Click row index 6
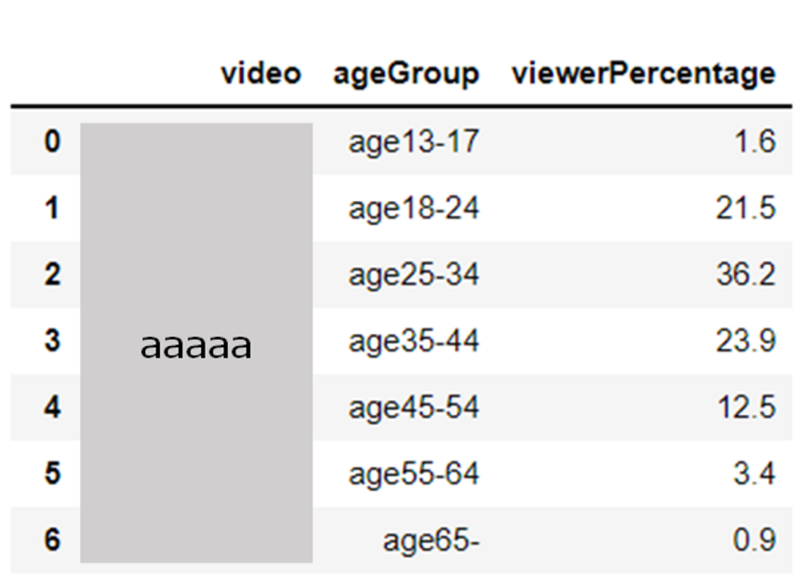This screenshot has width=800, height=576. (53, 540)
